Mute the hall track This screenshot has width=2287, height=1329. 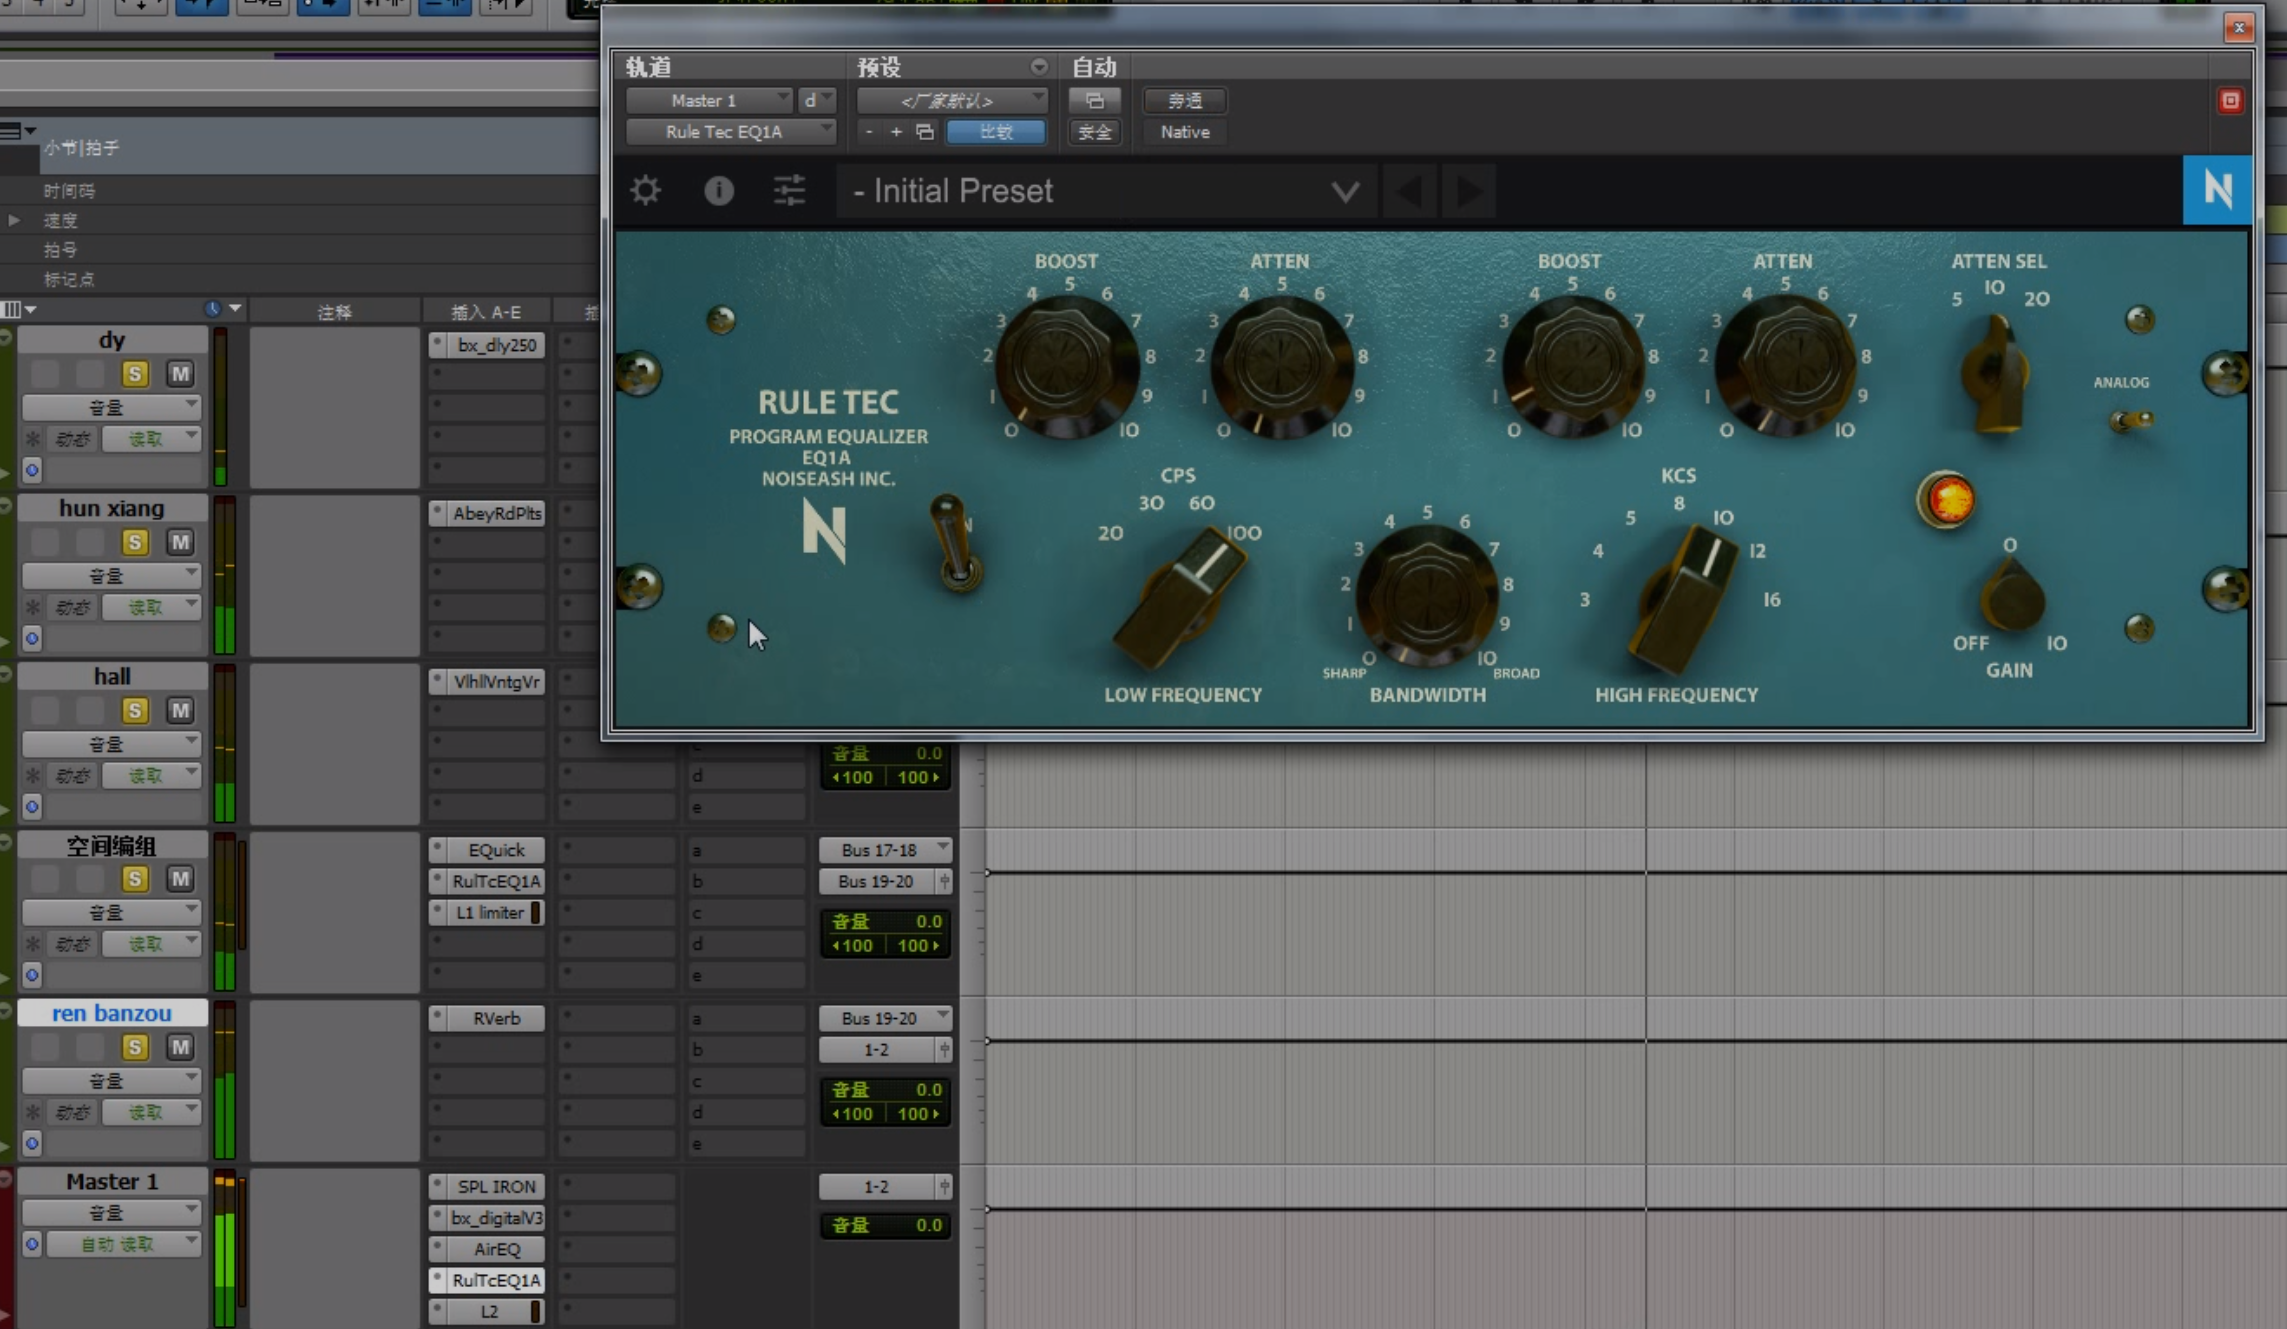[x=180, y=710]
